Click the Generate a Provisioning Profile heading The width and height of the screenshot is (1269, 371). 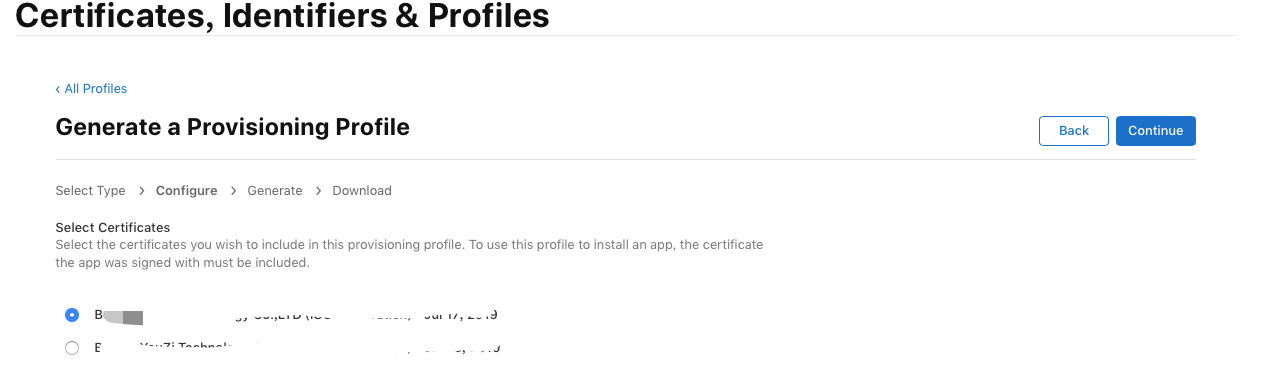point(232,127)
